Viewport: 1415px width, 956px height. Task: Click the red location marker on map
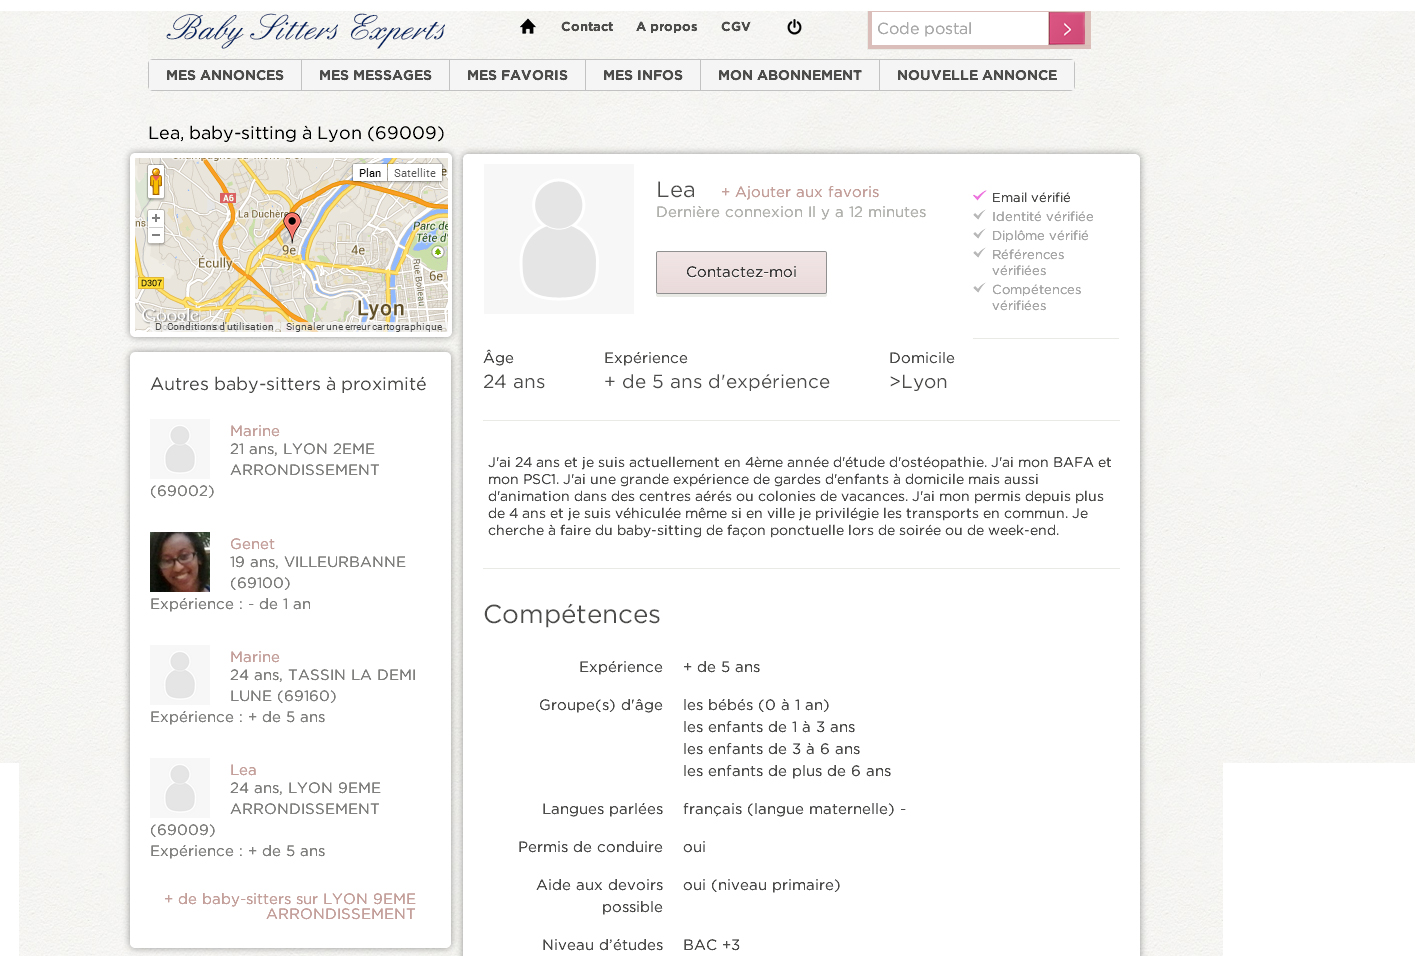(x=292, y=225)
